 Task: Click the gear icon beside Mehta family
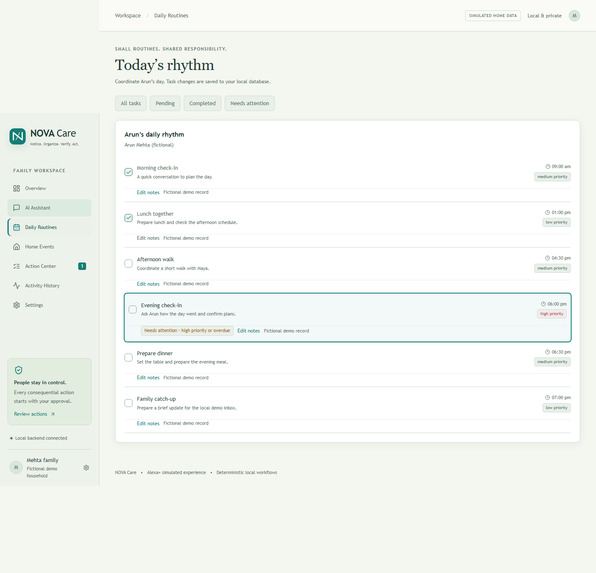click(86, 468)
